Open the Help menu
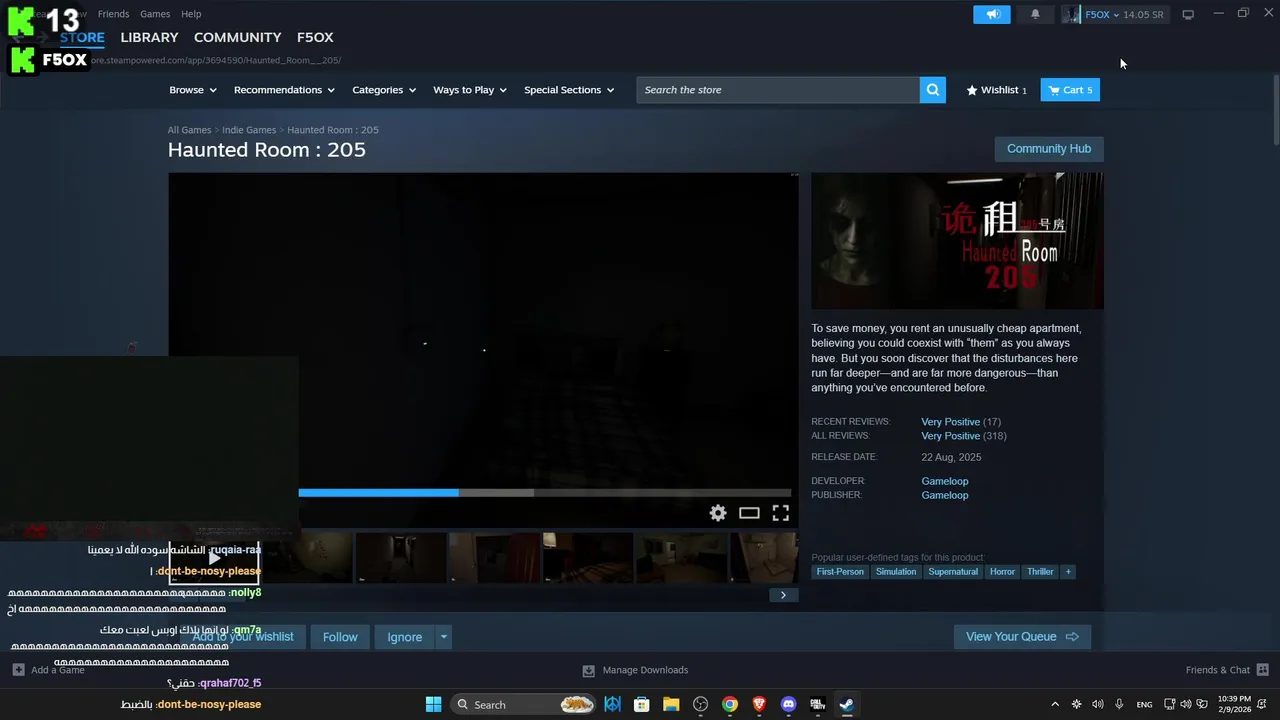This screenshot has height=720, width=1280. coord(191,14)
